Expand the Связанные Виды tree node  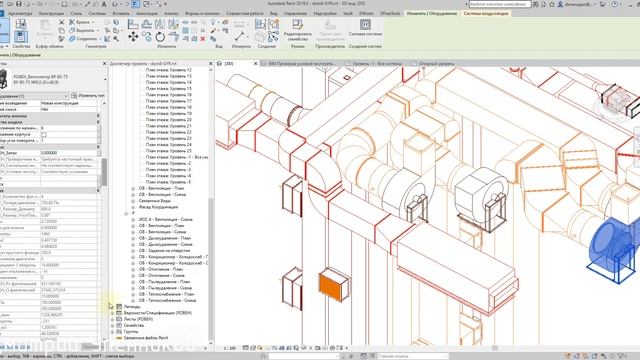133,201
